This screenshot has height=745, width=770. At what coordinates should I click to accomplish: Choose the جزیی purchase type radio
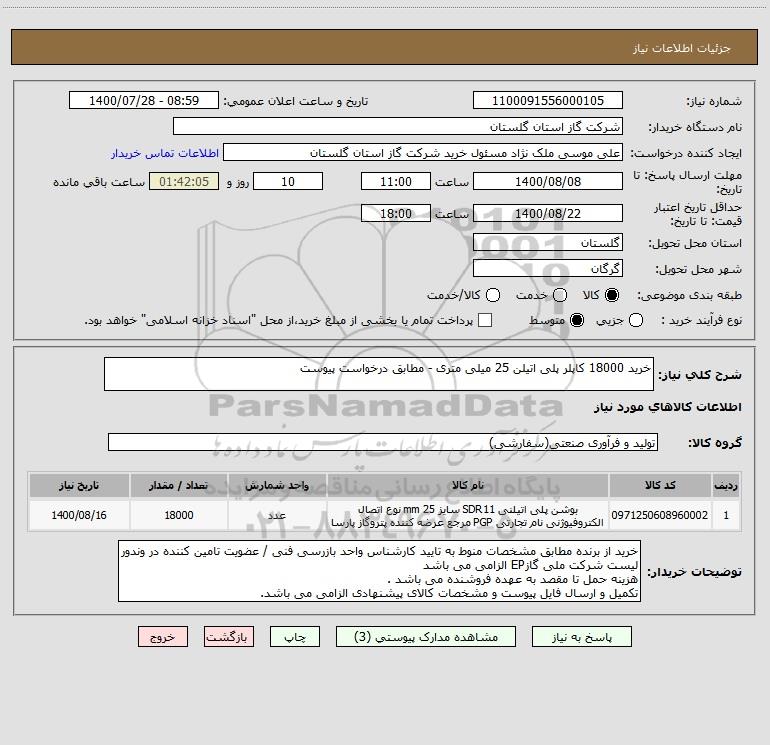coord(636,320)
